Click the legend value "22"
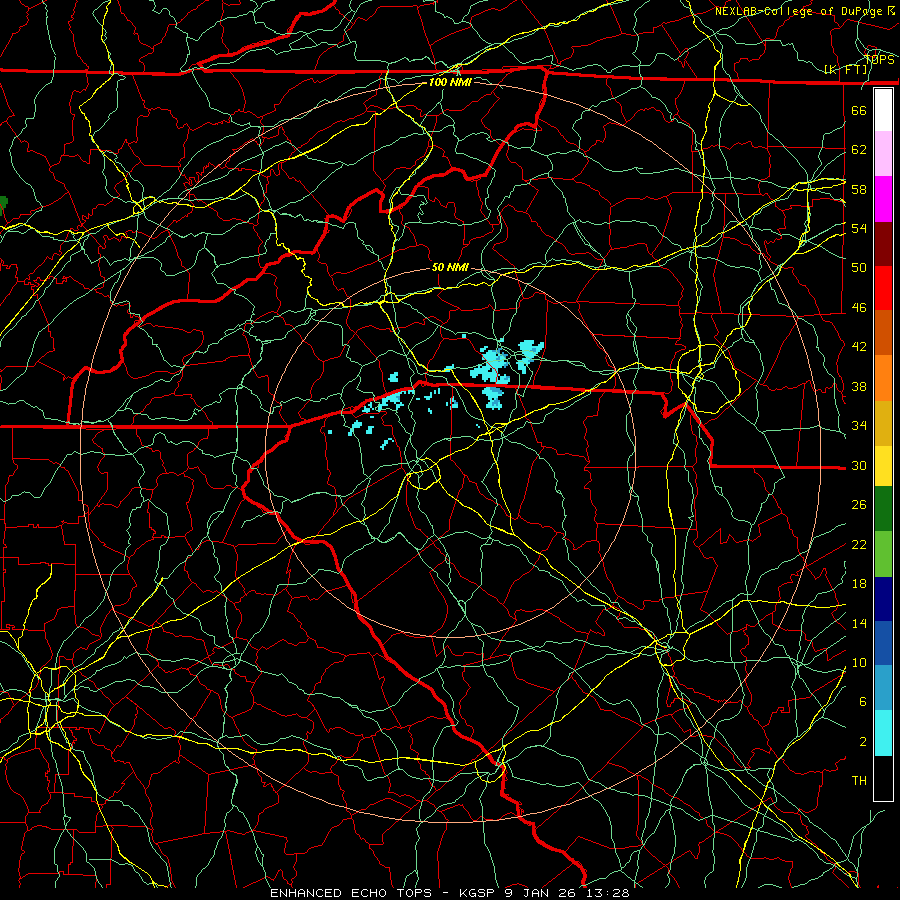Viewport: 900px width, 900px height. 859,544
